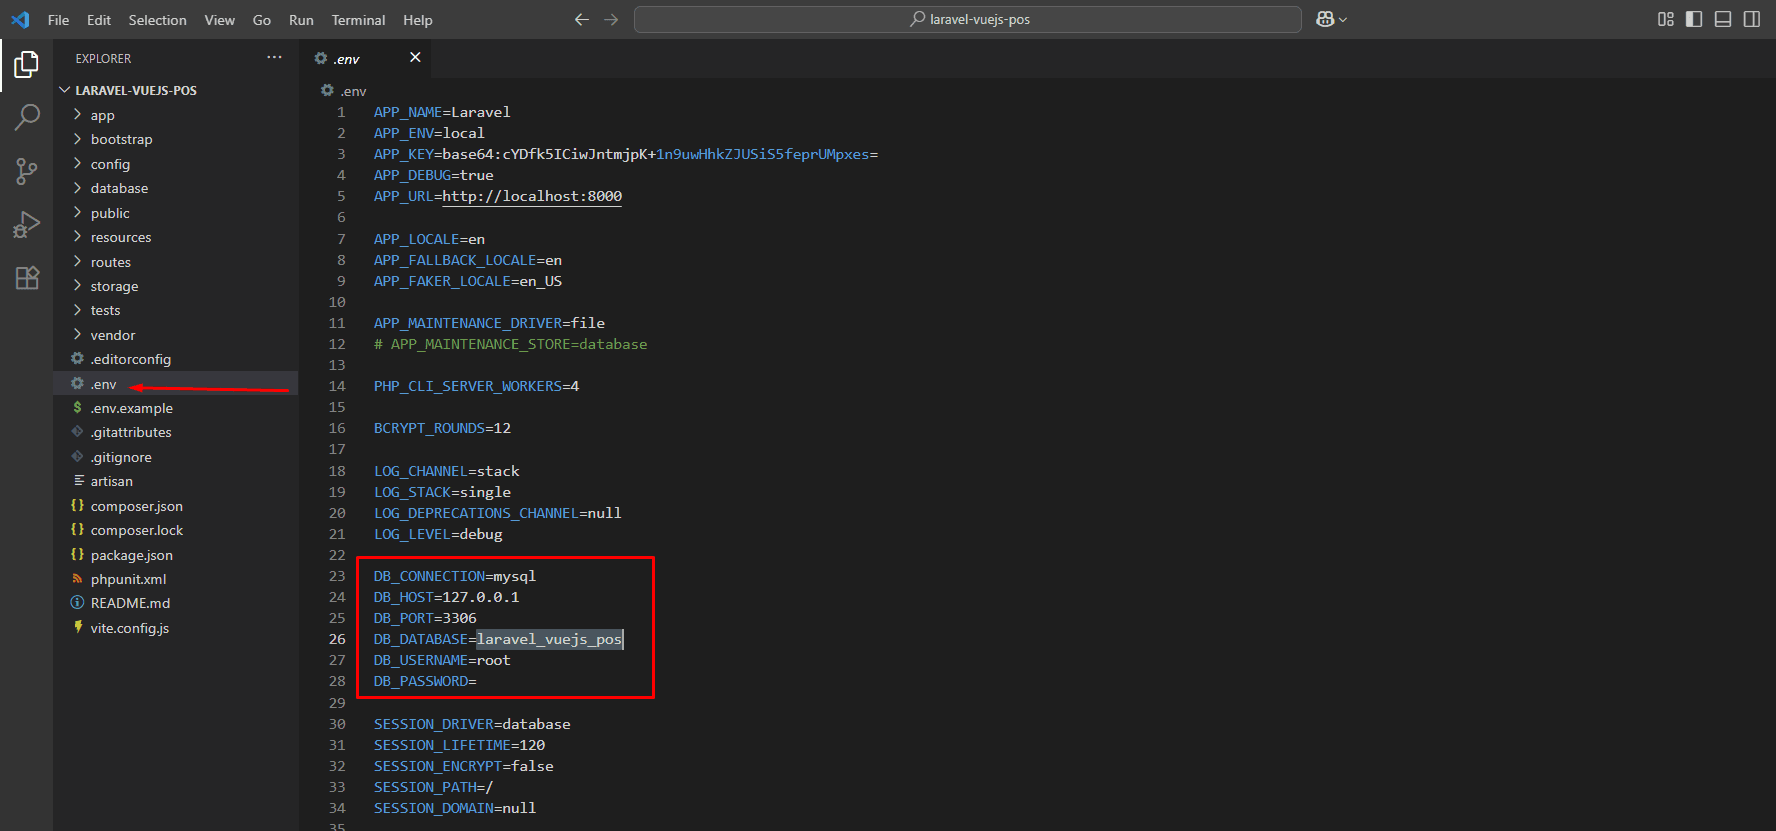This screenshot has height=831, width=1776.
Task: Open Explorer's more actions ellipsis
Action: pyautogui.click(x=274, y=58)
